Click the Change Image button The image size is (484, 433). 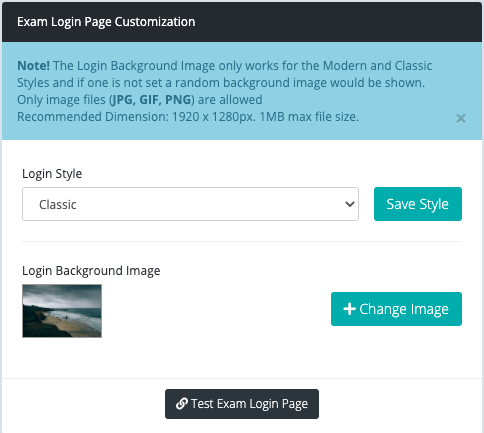point(396,309)
